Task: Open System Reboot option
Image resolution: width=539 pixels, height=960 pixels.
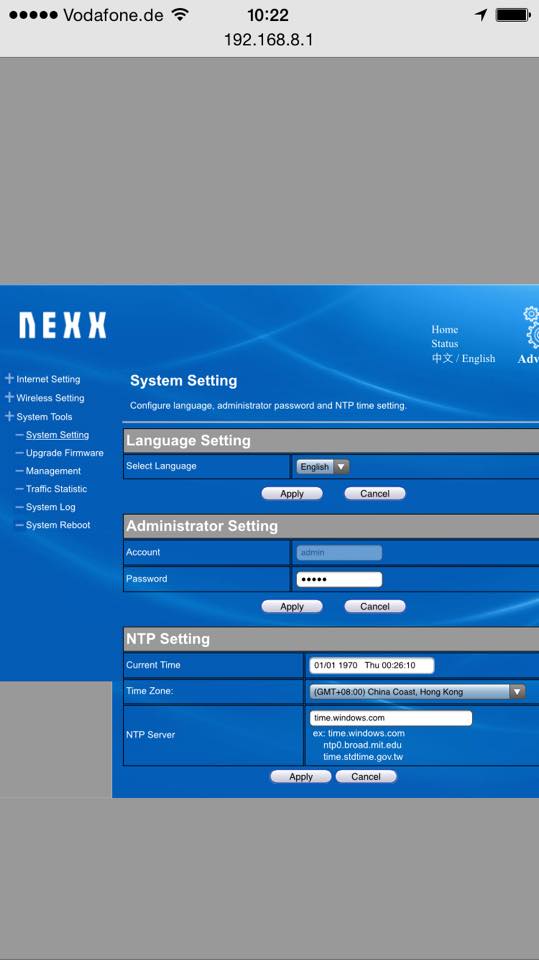Action: [58, 525]
